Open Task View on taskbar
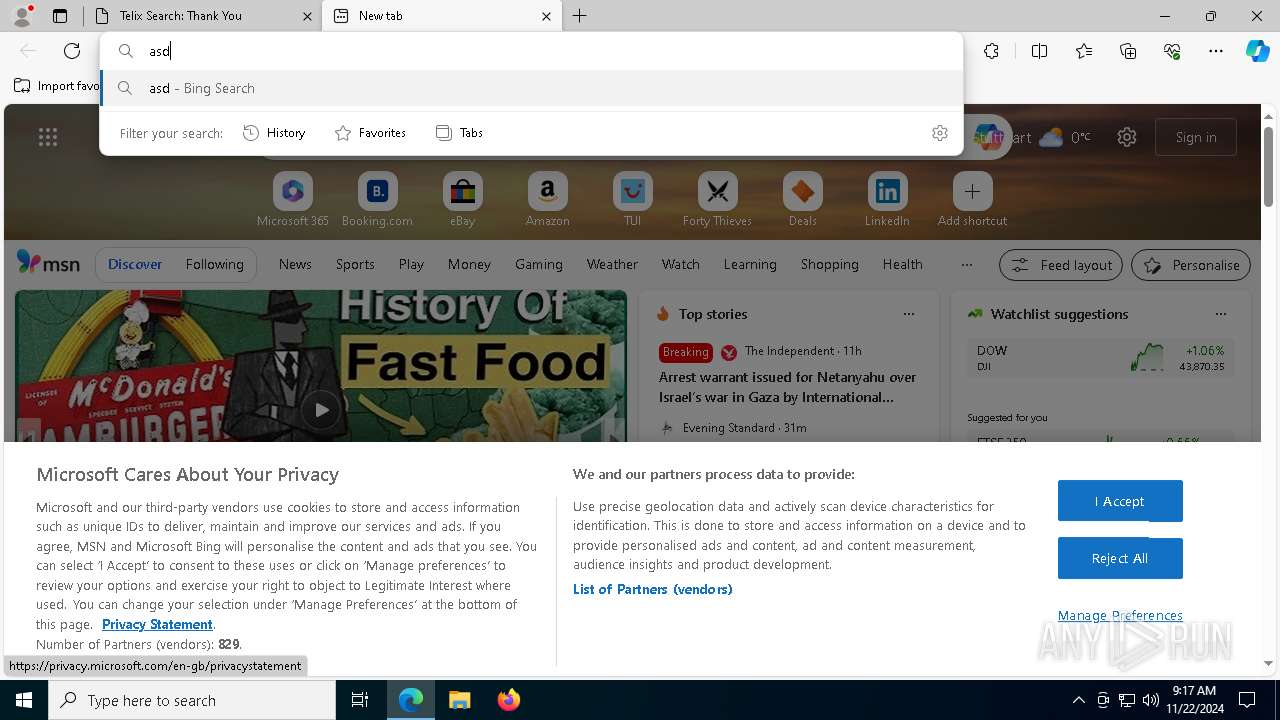The image size is (1280, 720). coord(360,700)
